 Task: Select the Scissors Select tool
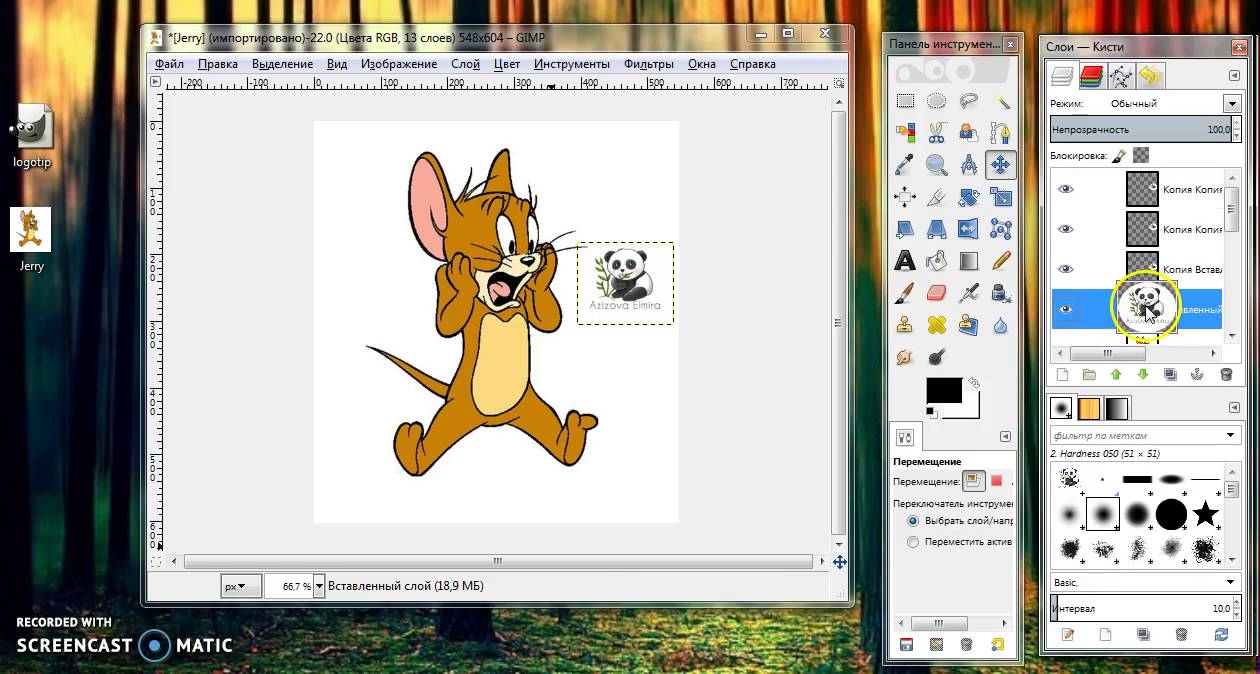pyautogui.click(x=937, y=132)
